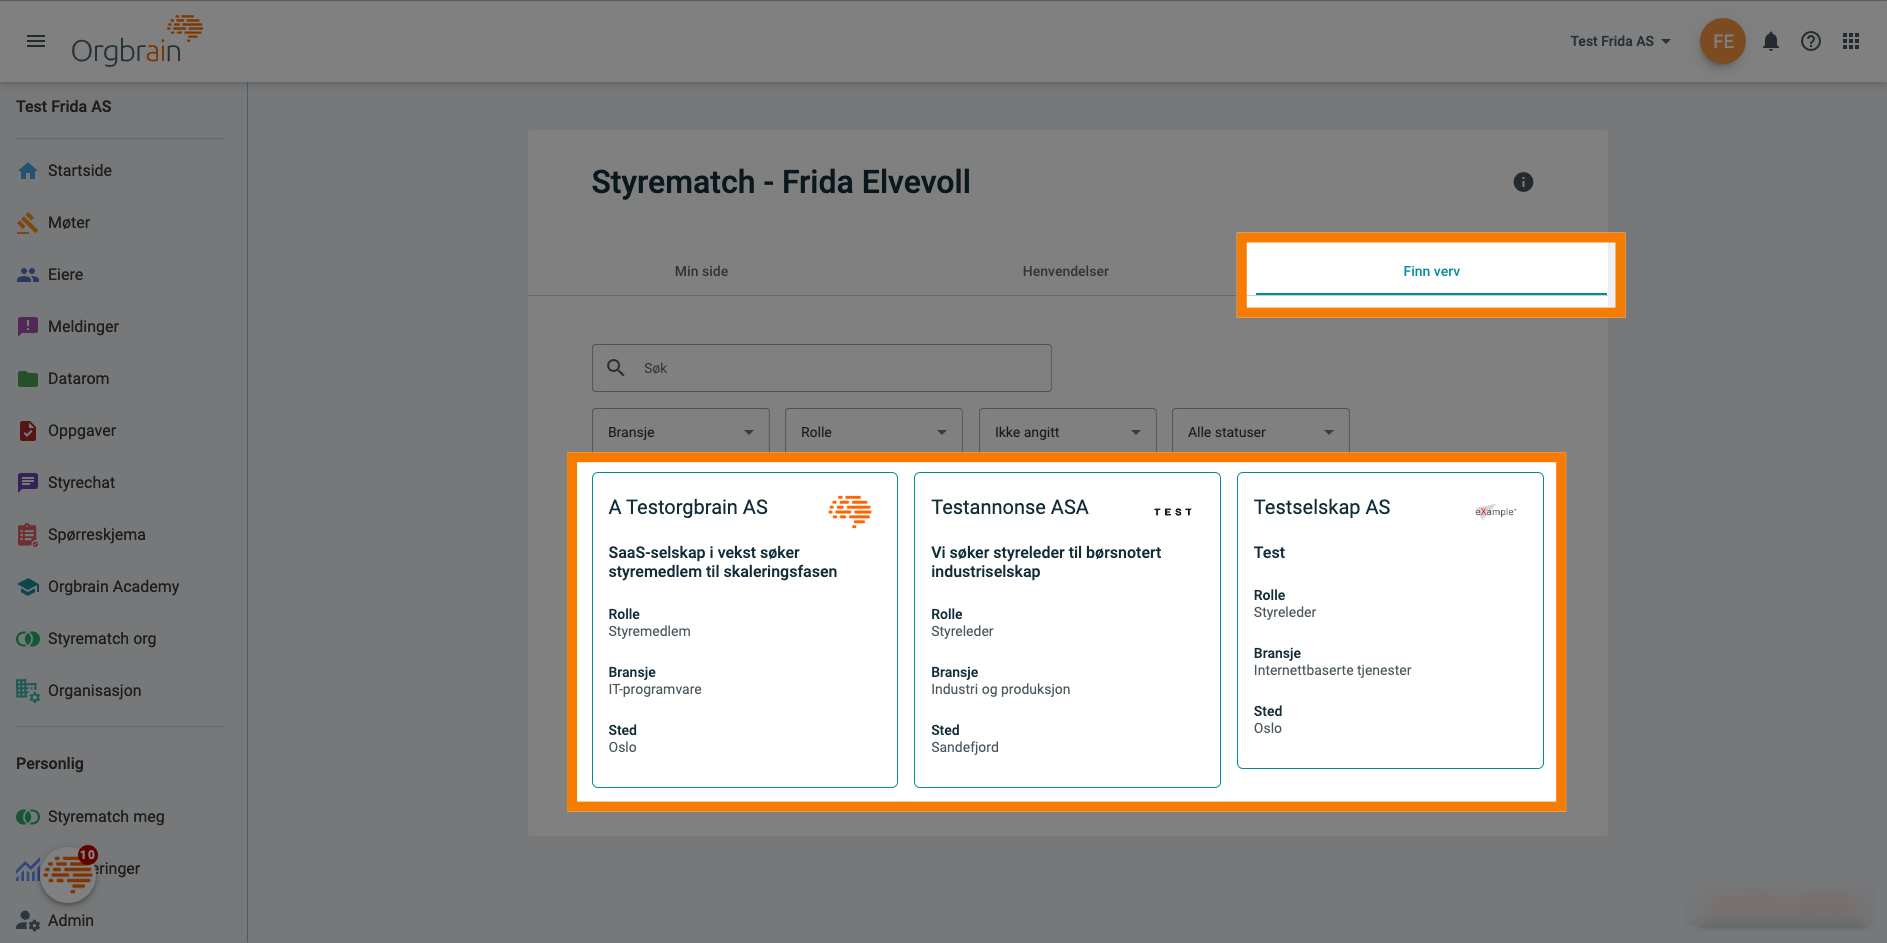Open Møter in the sidebar
1887x943 pixels.
pyautogui.click(x=69, y=223)
